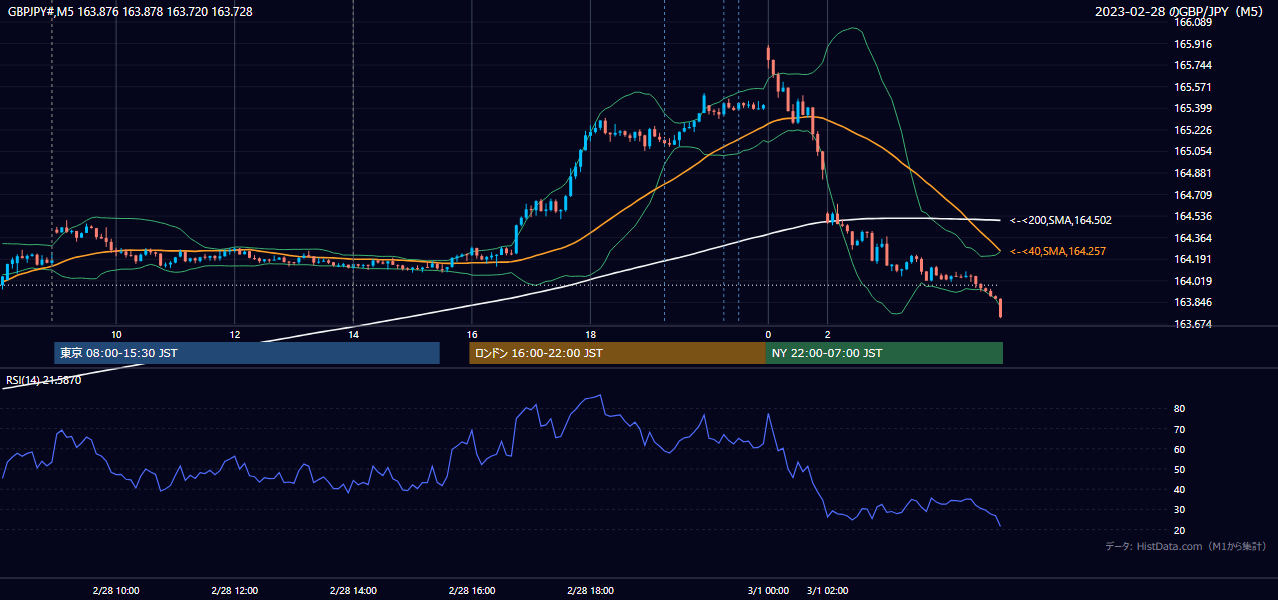
Task: Click the RSI scale value 30
Action: [x=1180, y=509]
